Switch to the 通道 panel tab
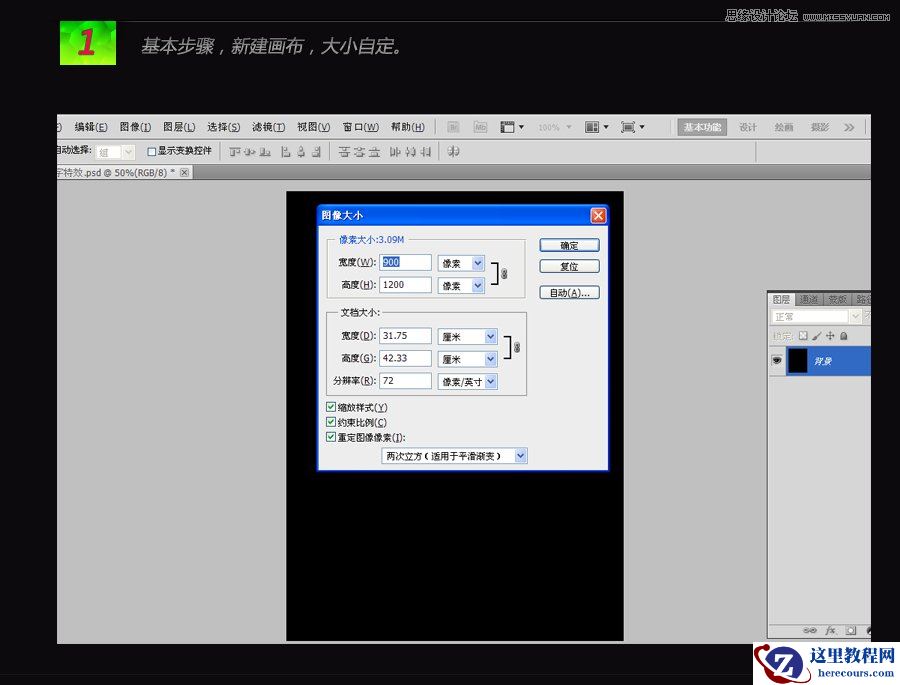 (809, 298)
